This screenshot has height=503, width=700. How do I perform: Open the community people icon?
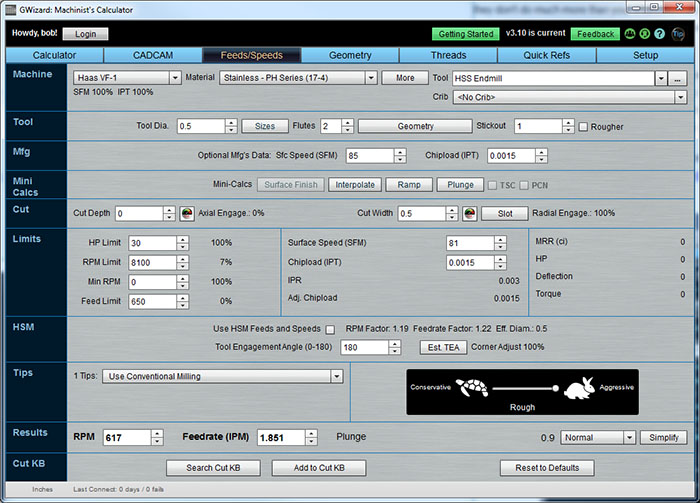629,34
